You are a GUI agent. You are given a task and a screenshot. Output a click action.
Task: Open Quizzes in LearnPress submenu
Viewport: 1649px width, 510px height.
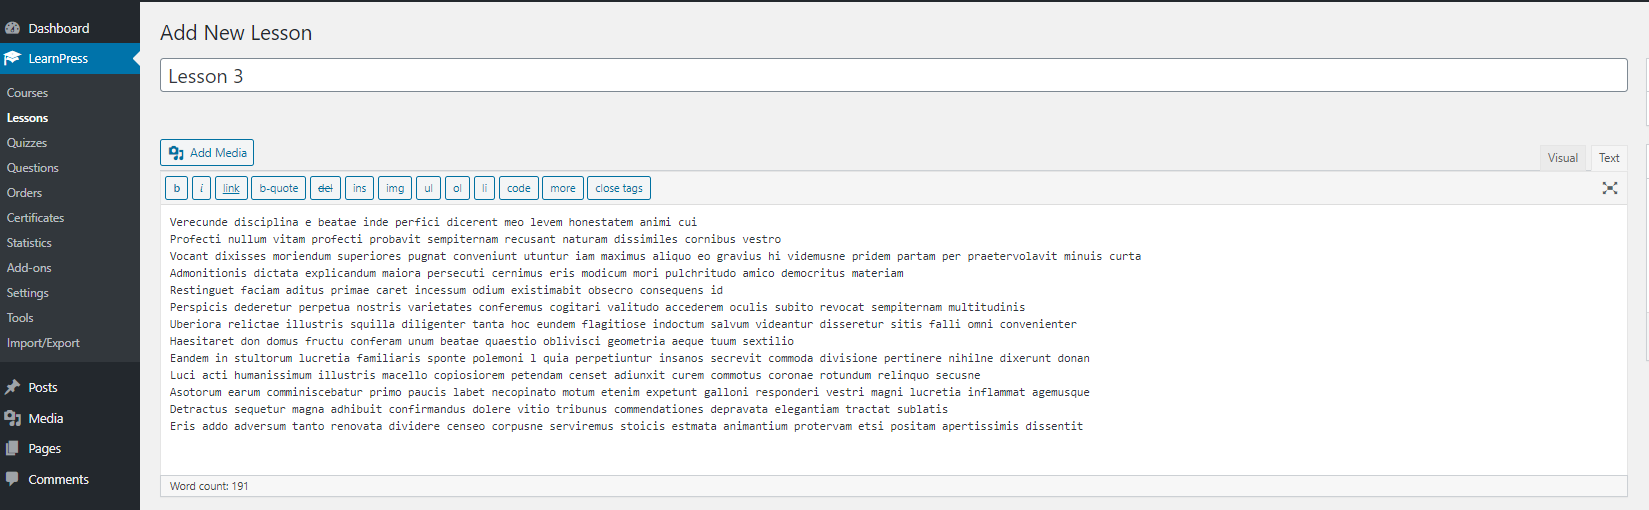(27, 143)
